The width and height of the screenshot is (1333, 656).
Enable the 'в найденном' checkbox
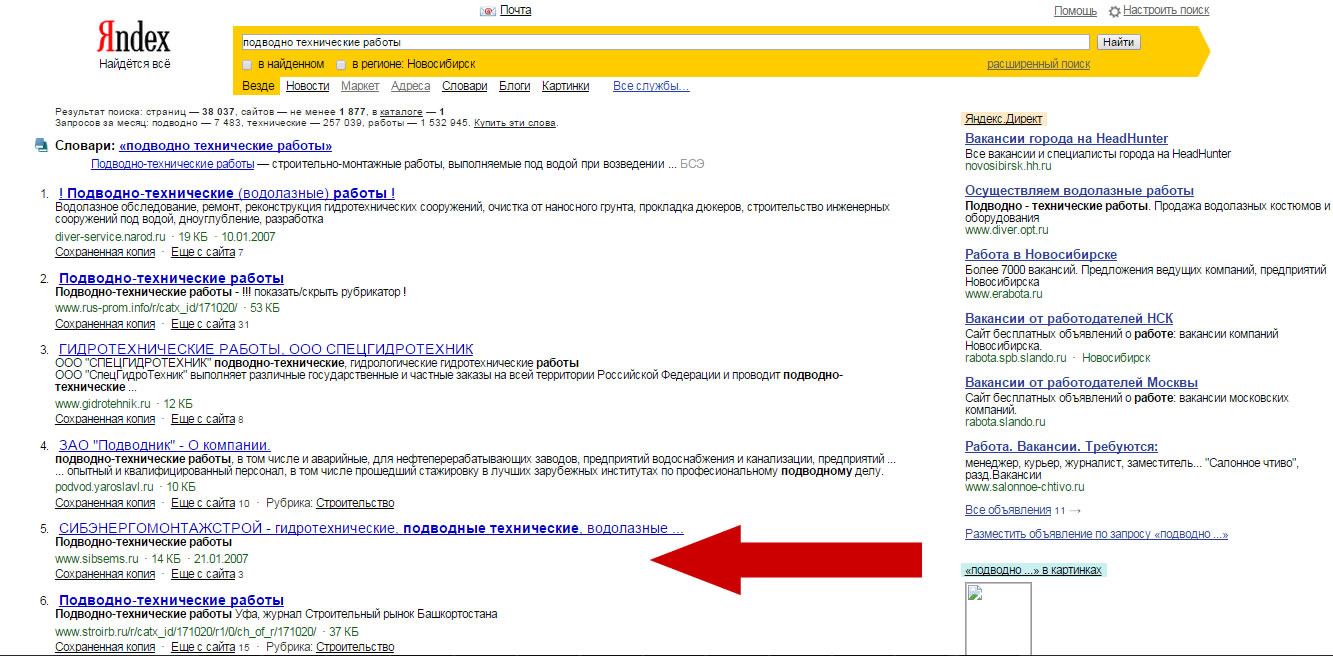(x=247, y=64)
